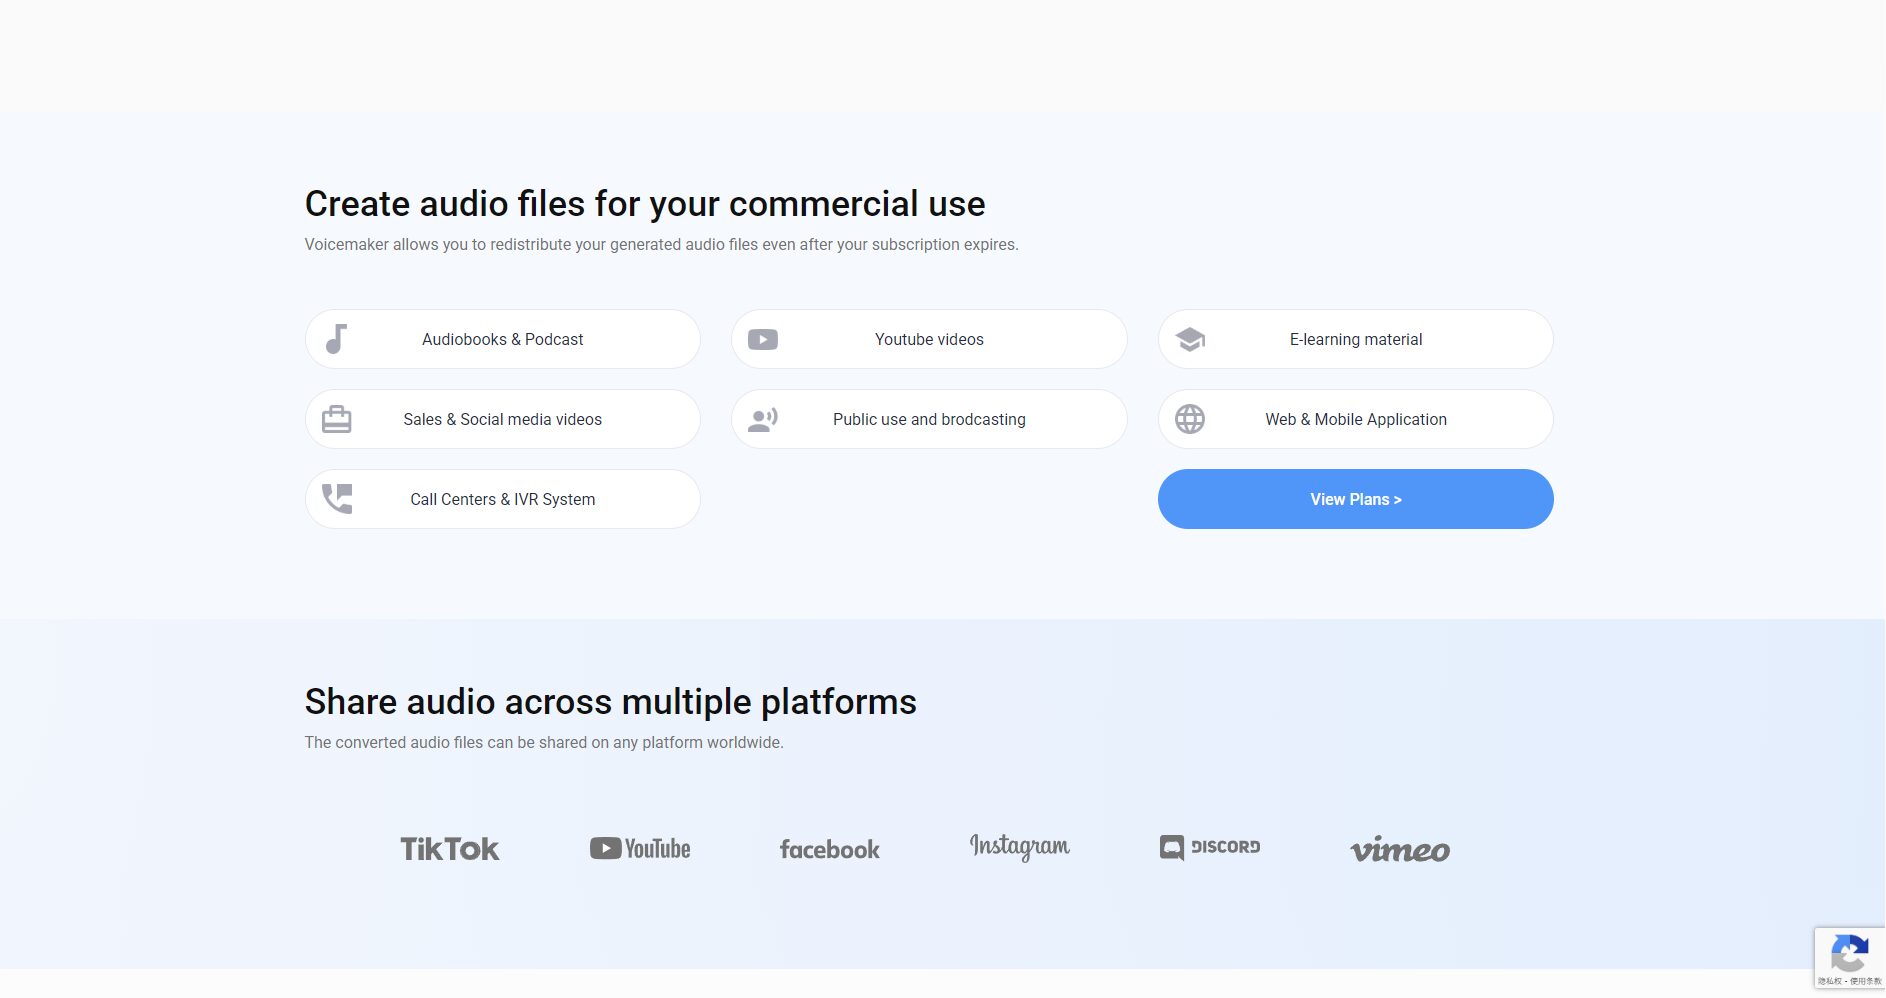Click the speaker icon for Public use and brodcasting

(762, 419)
